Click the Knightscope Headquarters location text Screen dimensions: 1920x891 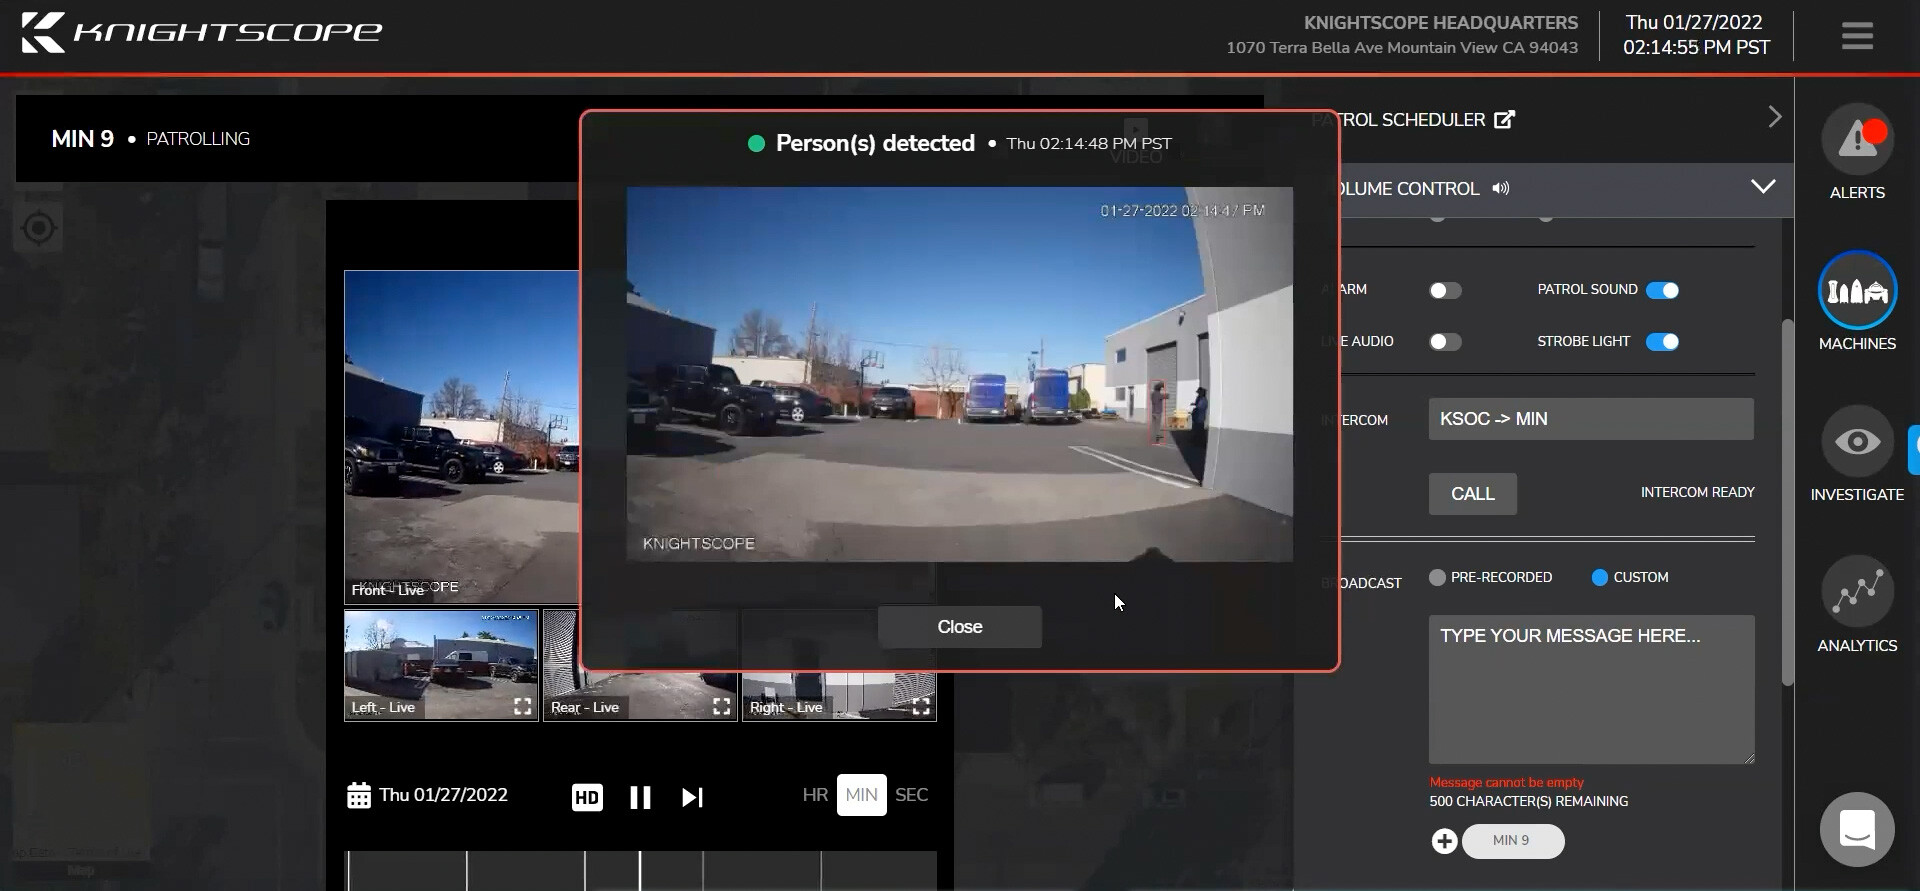coord(1440,23)
